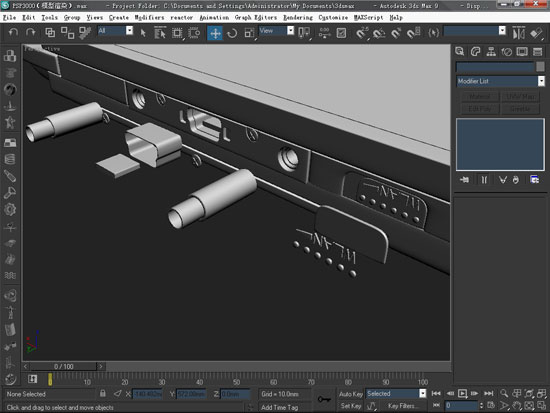Click the Pin Stack icon
The height and width of the screenshot is (413, 550).
click(x=464, y=180)
